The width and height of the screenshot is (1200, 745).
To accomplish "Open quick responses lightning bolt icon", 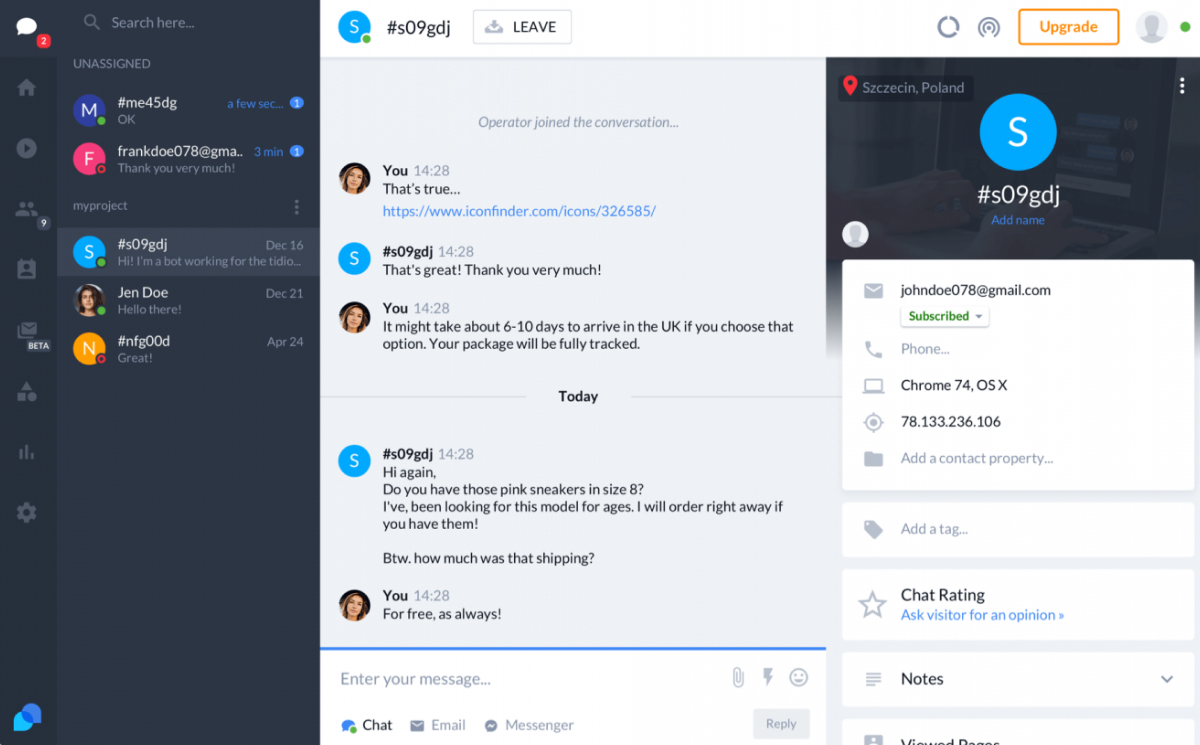I will pyautogui.click(x=768, y=678).
